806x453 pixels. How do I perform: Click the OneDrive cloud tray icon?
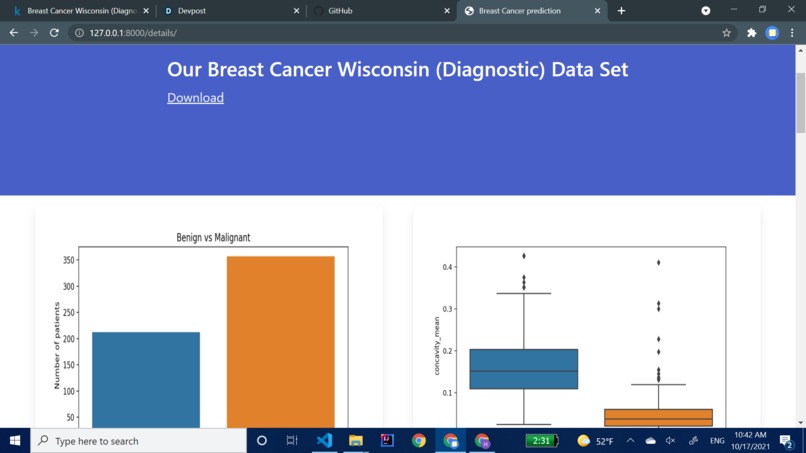pyautogui.click(x=651, y=441)
